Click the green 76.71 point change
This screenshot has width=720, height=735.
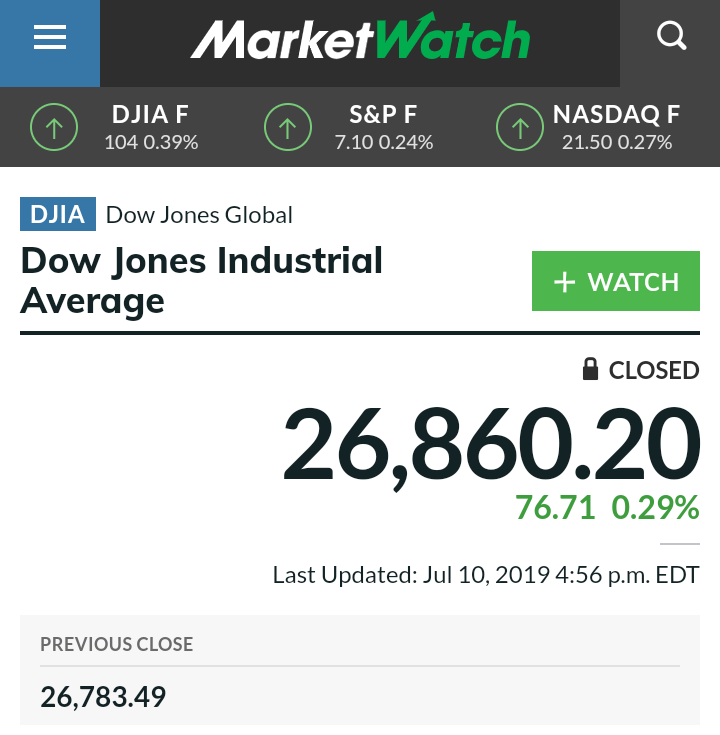click(555, 508)
